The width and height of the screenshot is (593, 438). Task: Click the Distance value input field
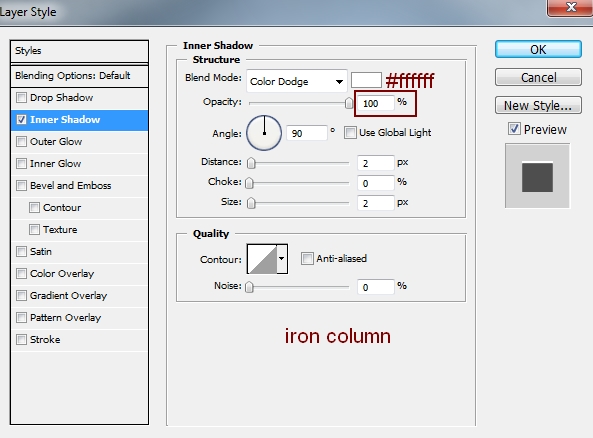point(376,163)
